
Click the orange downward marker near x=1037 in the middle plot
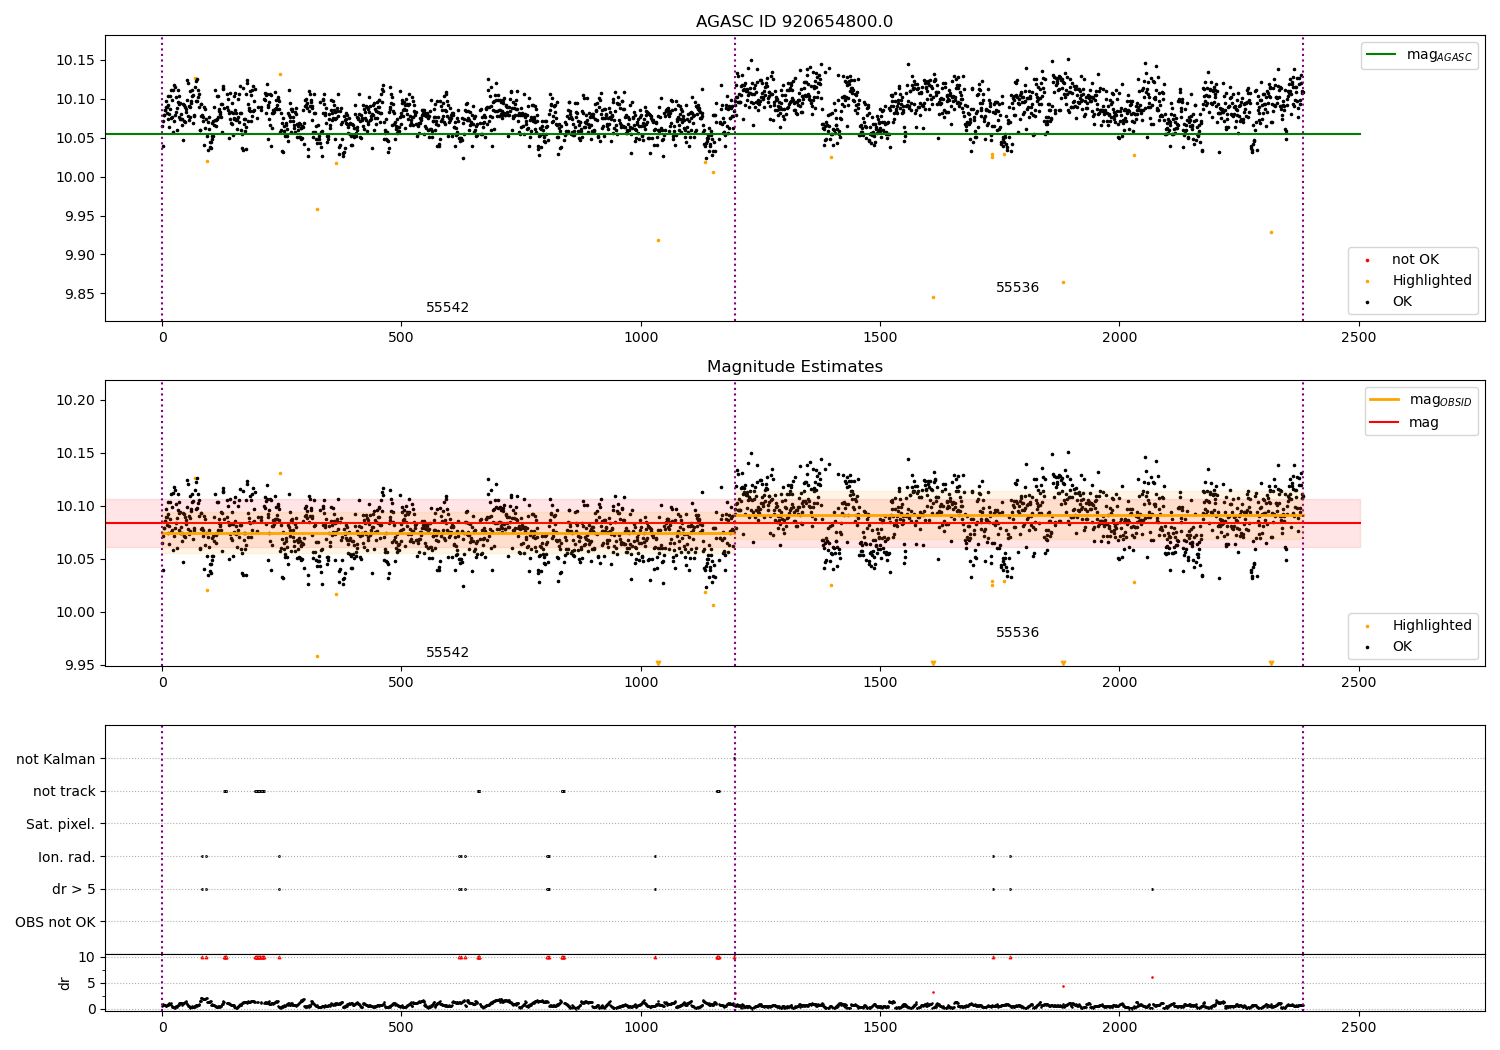pos(658,663)
